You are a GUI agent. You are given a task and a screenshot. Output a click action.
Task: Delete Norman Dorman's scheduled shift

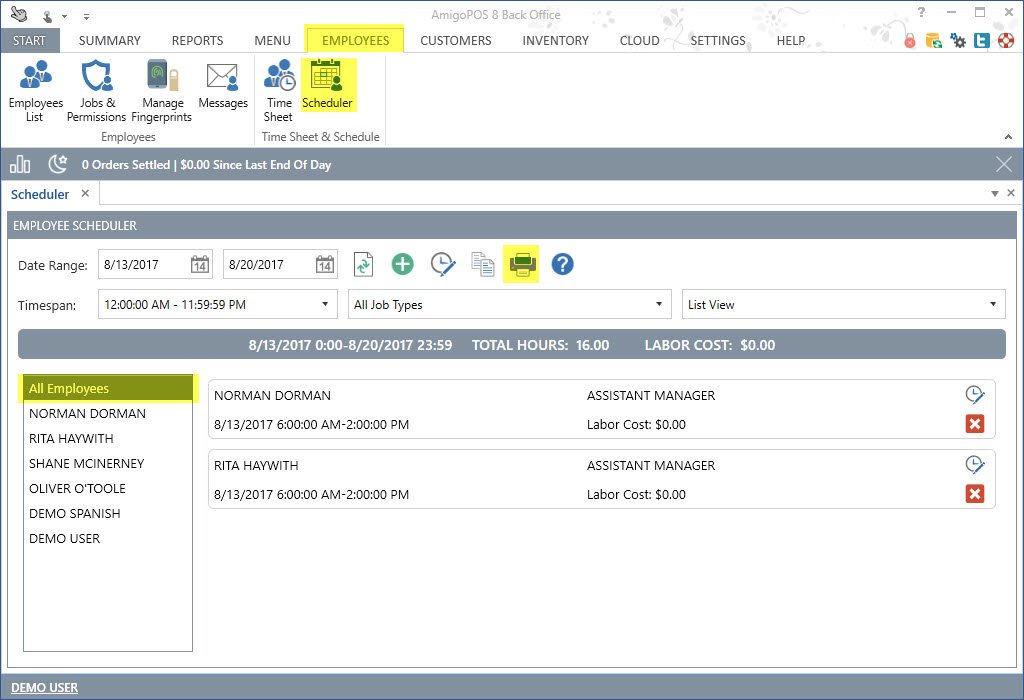pos(975,424)
